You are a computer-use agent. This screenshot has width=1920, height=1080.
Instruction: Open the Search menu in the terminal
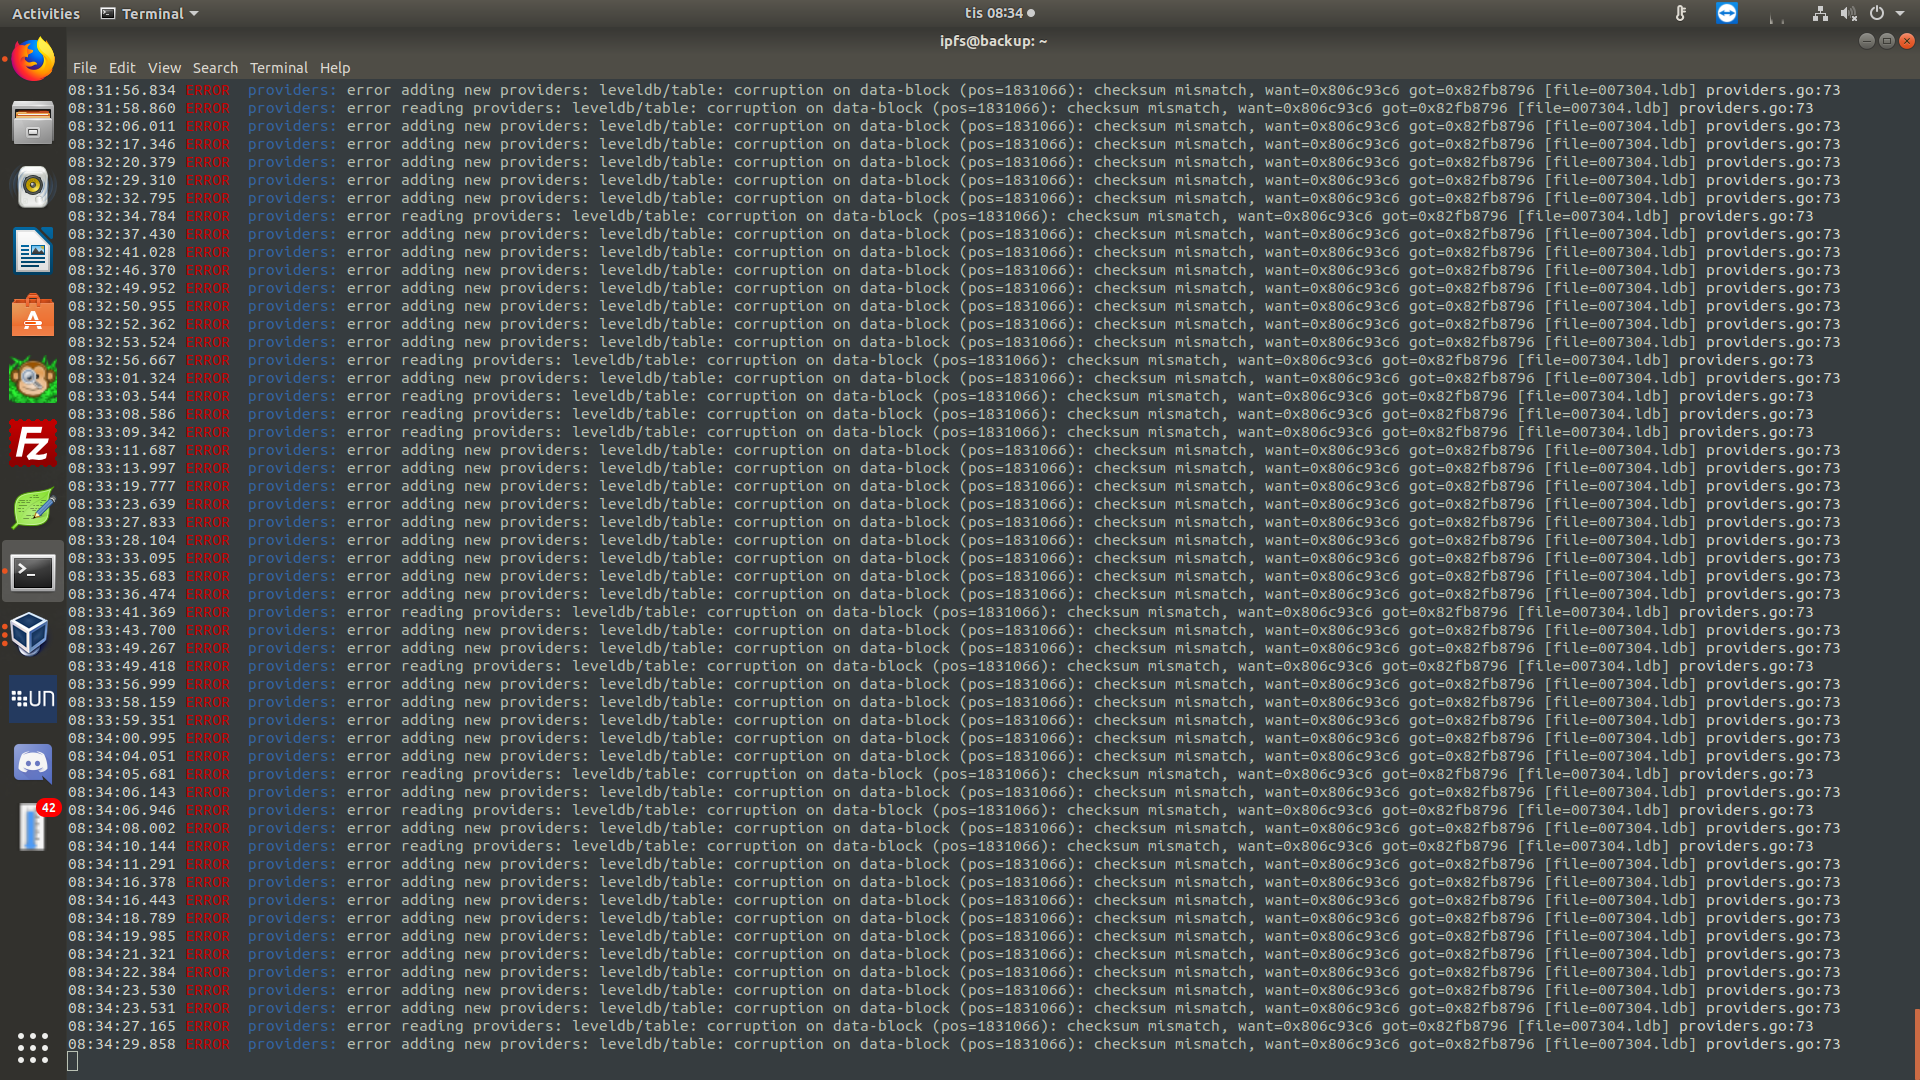click(215, 67)
